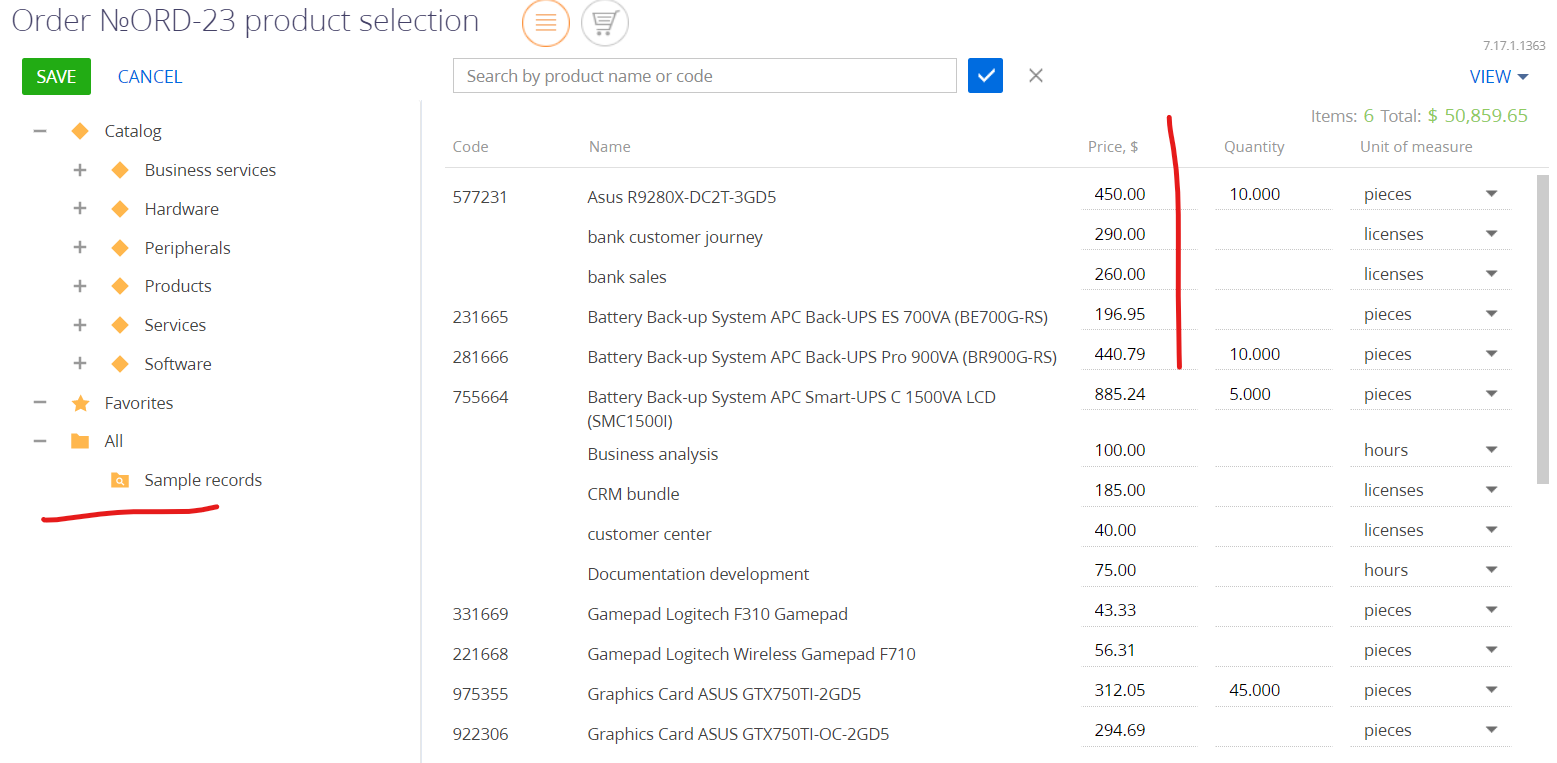Image resolution: width=1557 pixels, height=763 pixels.
Task: Click product code 922306
Action: (x=480, y=734)
